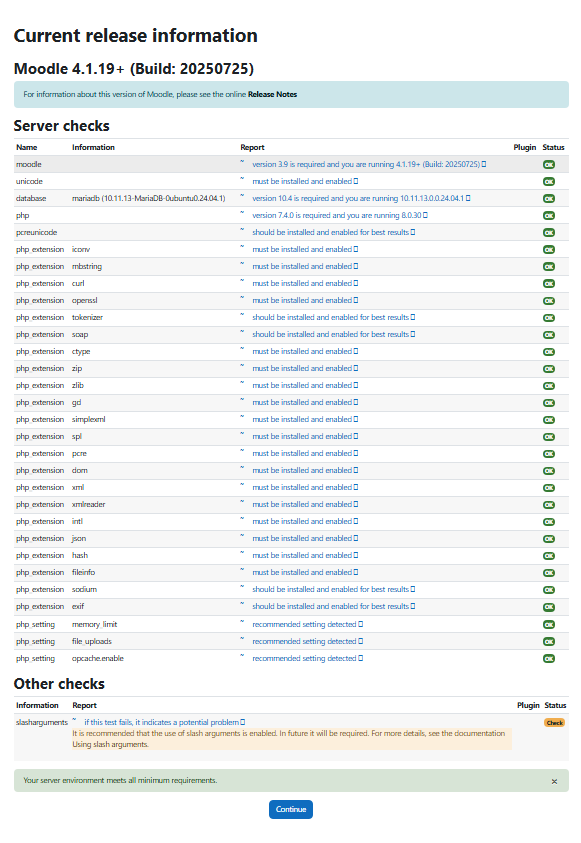Click the OK status badge for openssl
Viewport: 581px width, 843px height.
[x=549, y=301]
